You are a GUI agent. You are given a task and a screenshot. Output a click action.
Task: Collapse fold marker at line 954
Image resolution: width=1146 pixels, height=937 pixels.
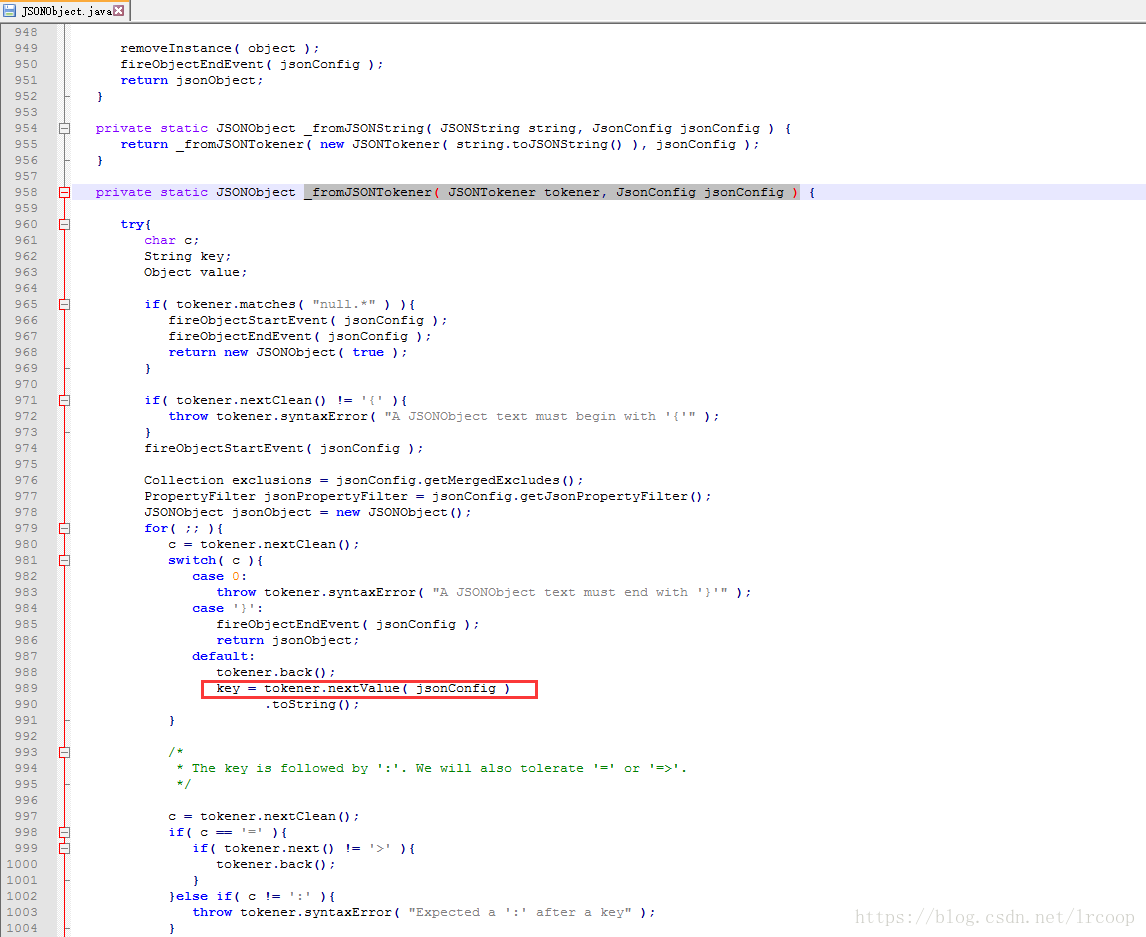click(x=64, y=129)
